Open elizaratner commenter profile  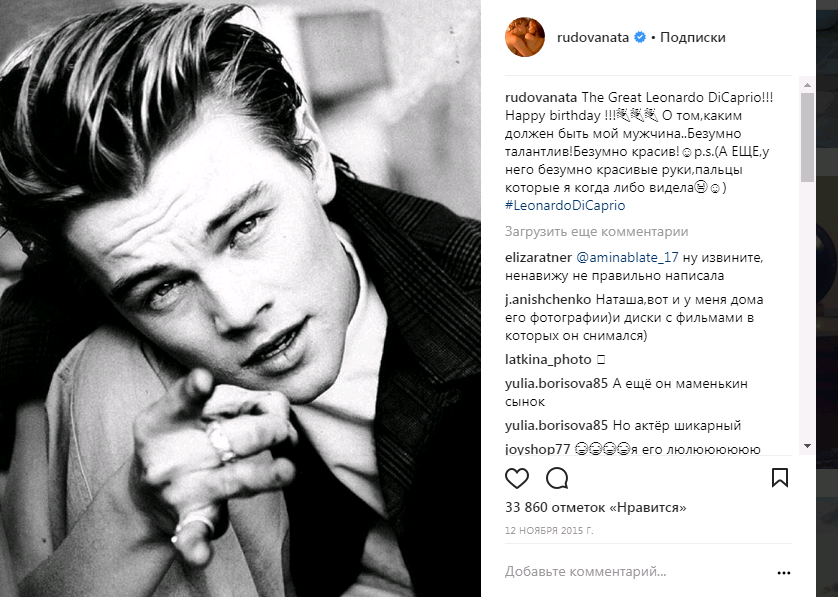(538, 257)
